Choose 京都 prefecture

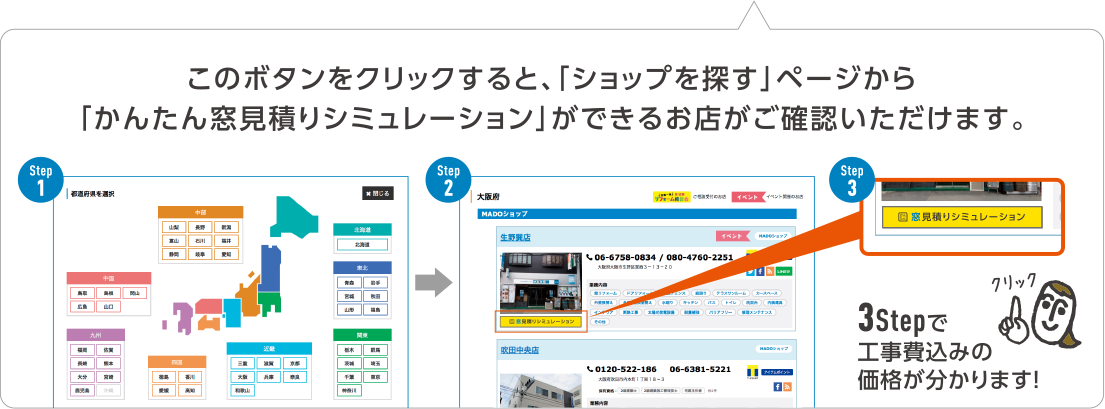coord(295,363)
